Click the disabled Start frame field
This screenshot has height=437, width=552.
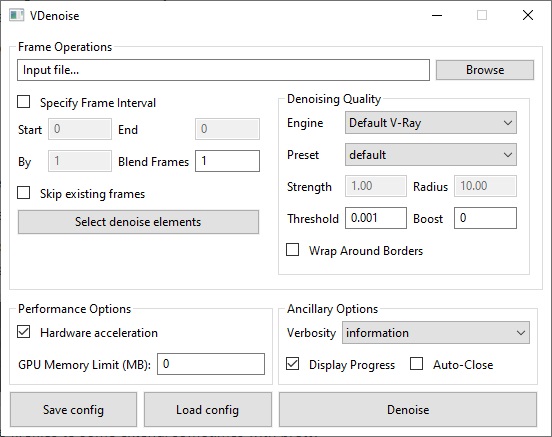[x=80, y=129]
